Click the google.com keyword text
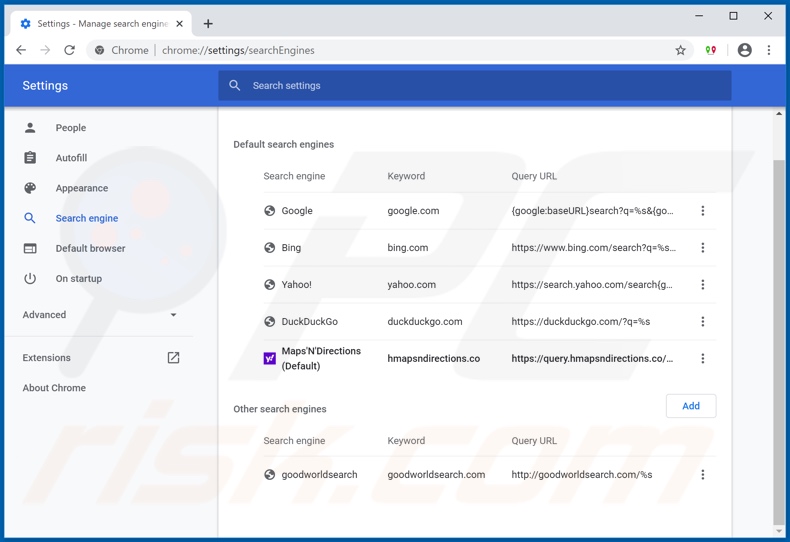The image size is (790, 542). 413,211
